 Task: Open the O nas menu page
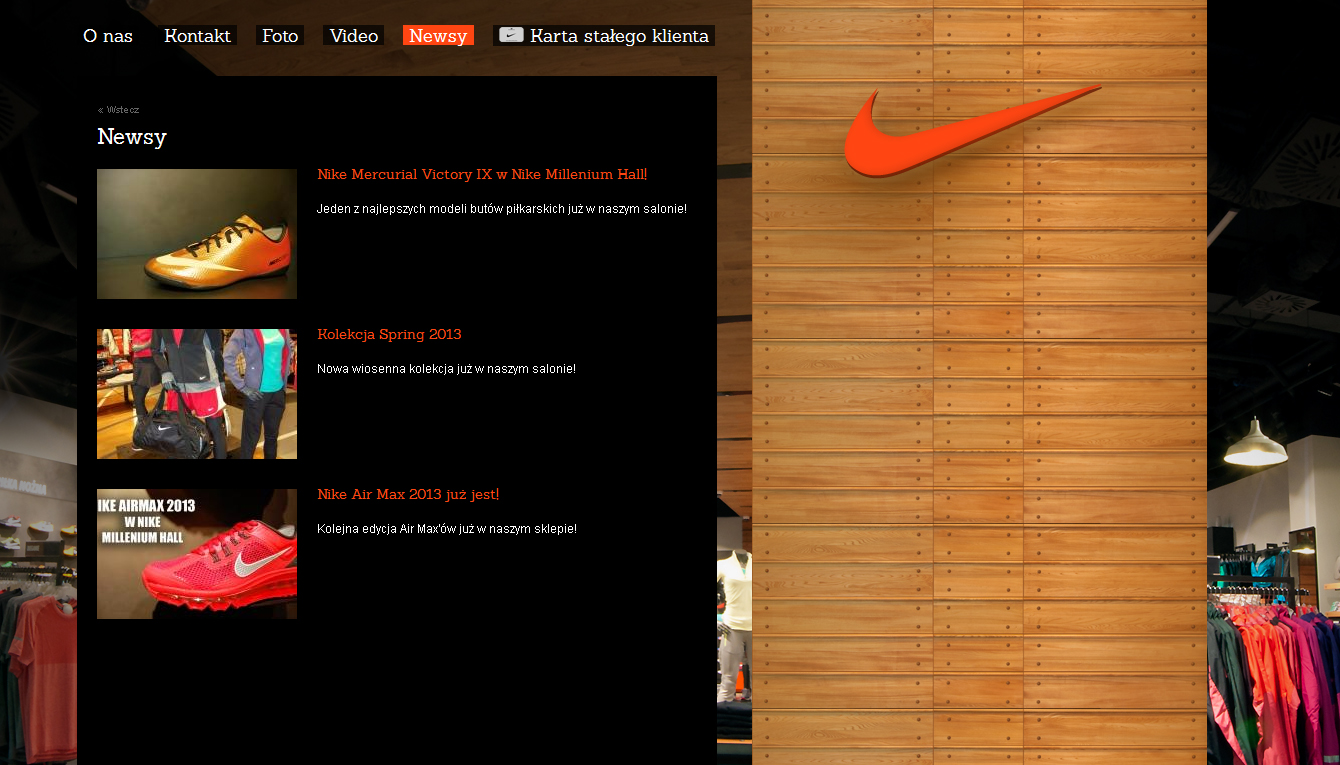tap(108, 36)
